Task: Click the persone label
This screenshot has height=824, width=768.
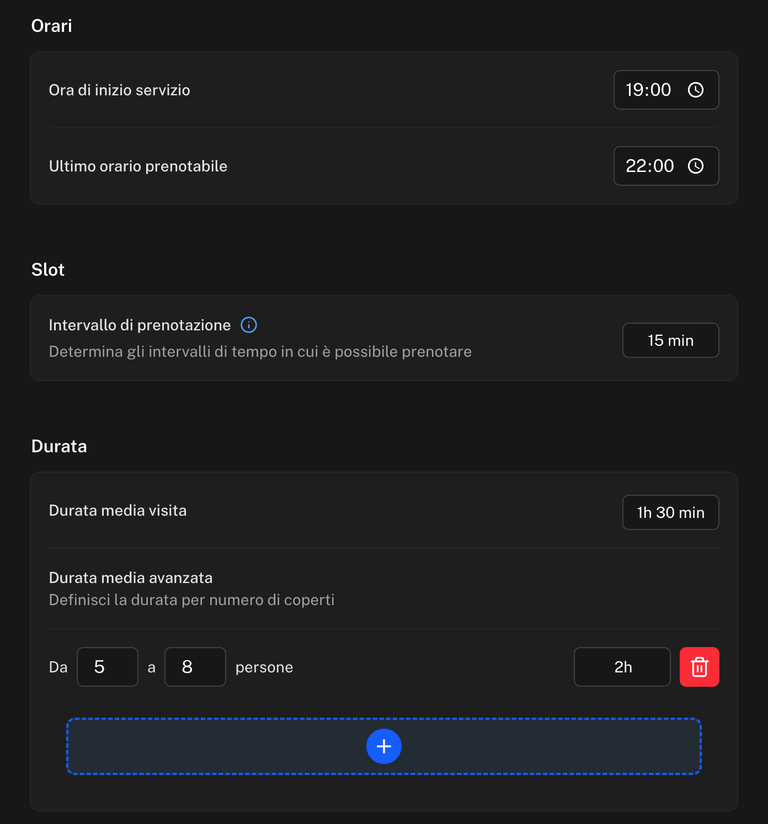Action: click(x=264, y=667)
